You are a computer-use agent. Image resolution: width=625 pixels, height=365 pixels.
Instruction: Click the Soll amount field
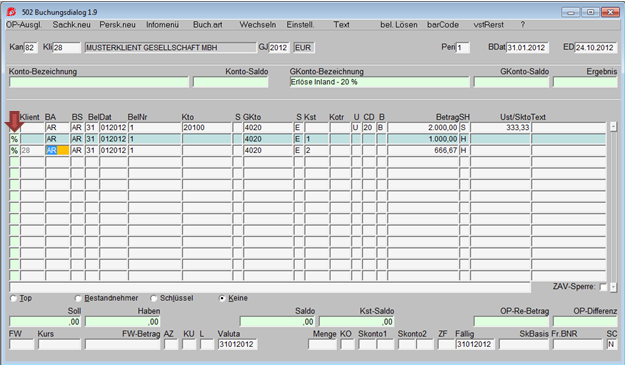(x=45, y=322)
